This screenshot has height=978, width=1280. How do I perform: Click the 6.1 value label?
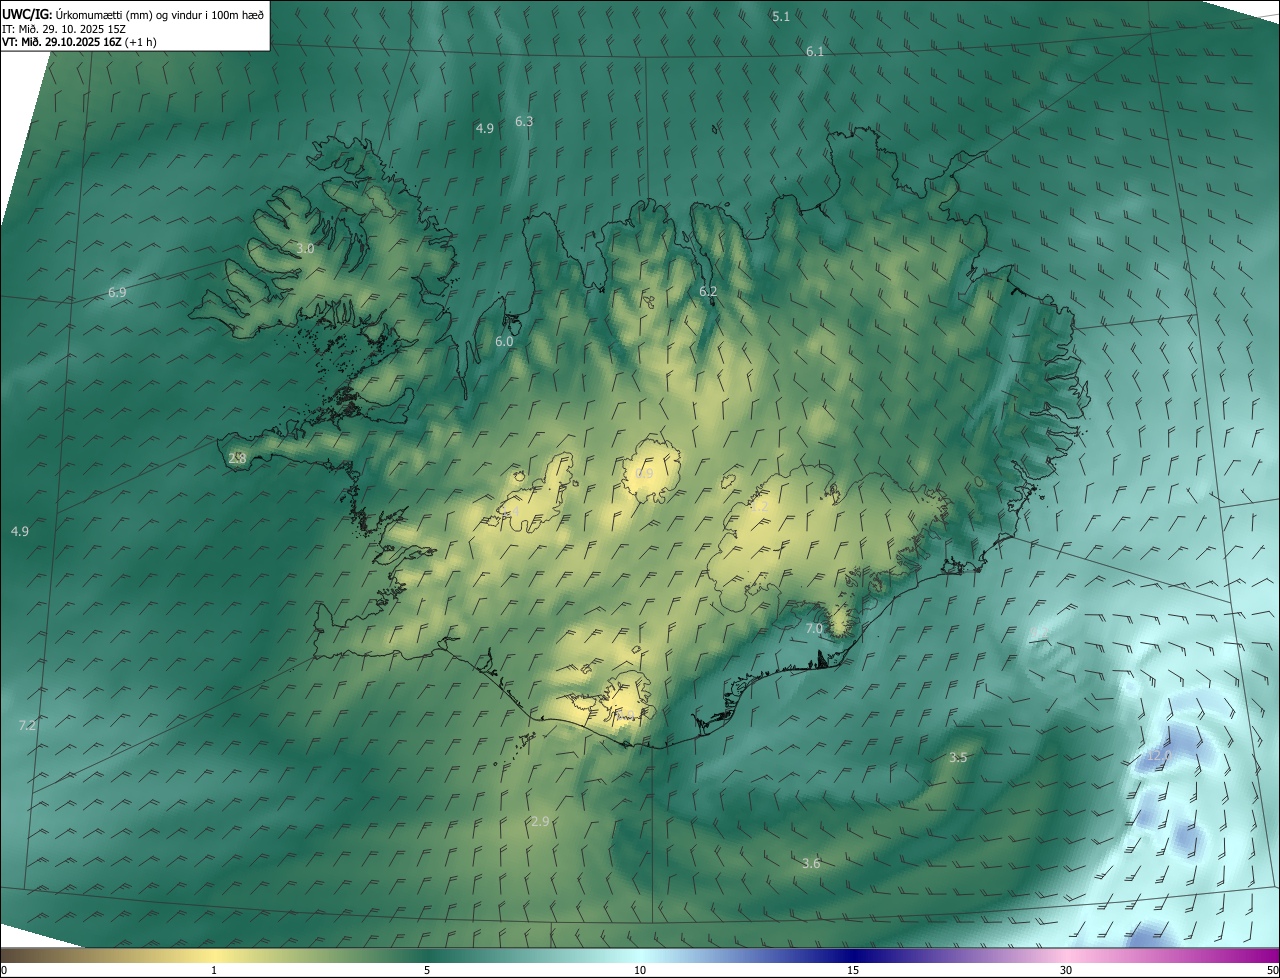[x=814, y=51]
